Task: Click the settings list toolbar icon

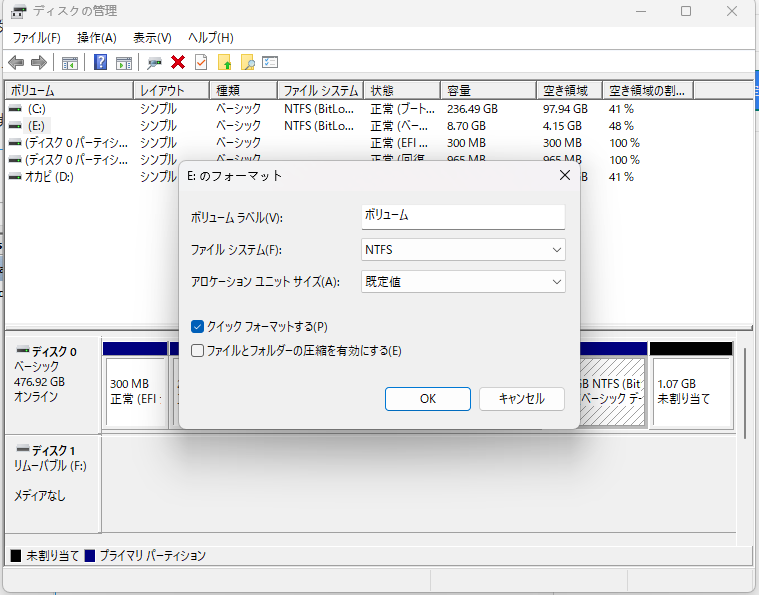Action: 270,62
